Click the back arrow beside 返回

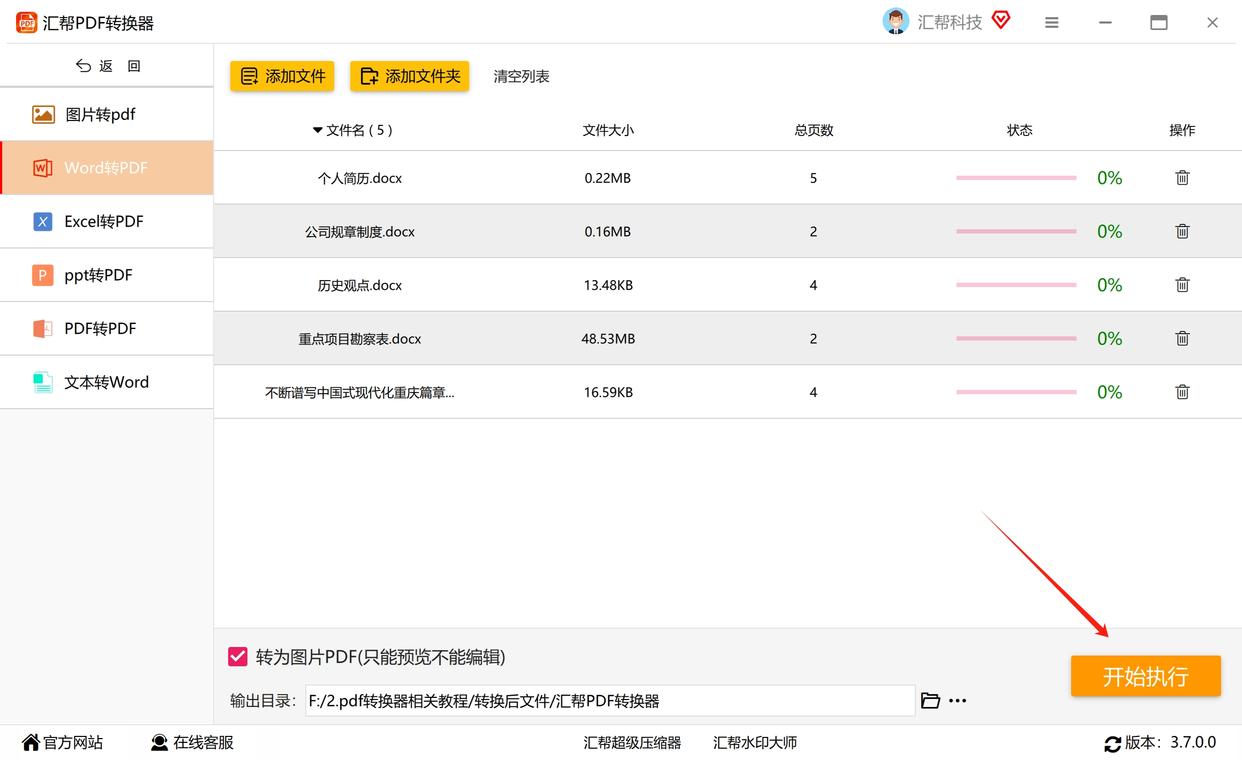click(x=84, y=65)
